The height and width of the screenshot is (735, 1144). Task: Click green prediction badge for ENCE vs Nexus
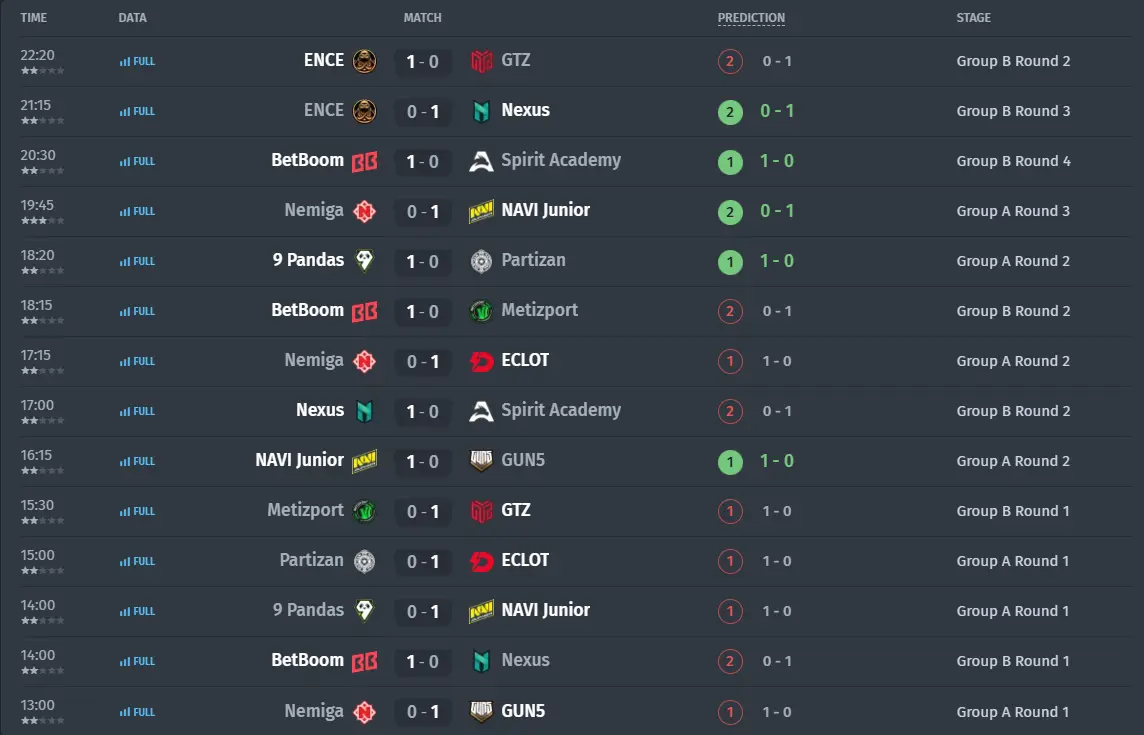pos(730,112)
